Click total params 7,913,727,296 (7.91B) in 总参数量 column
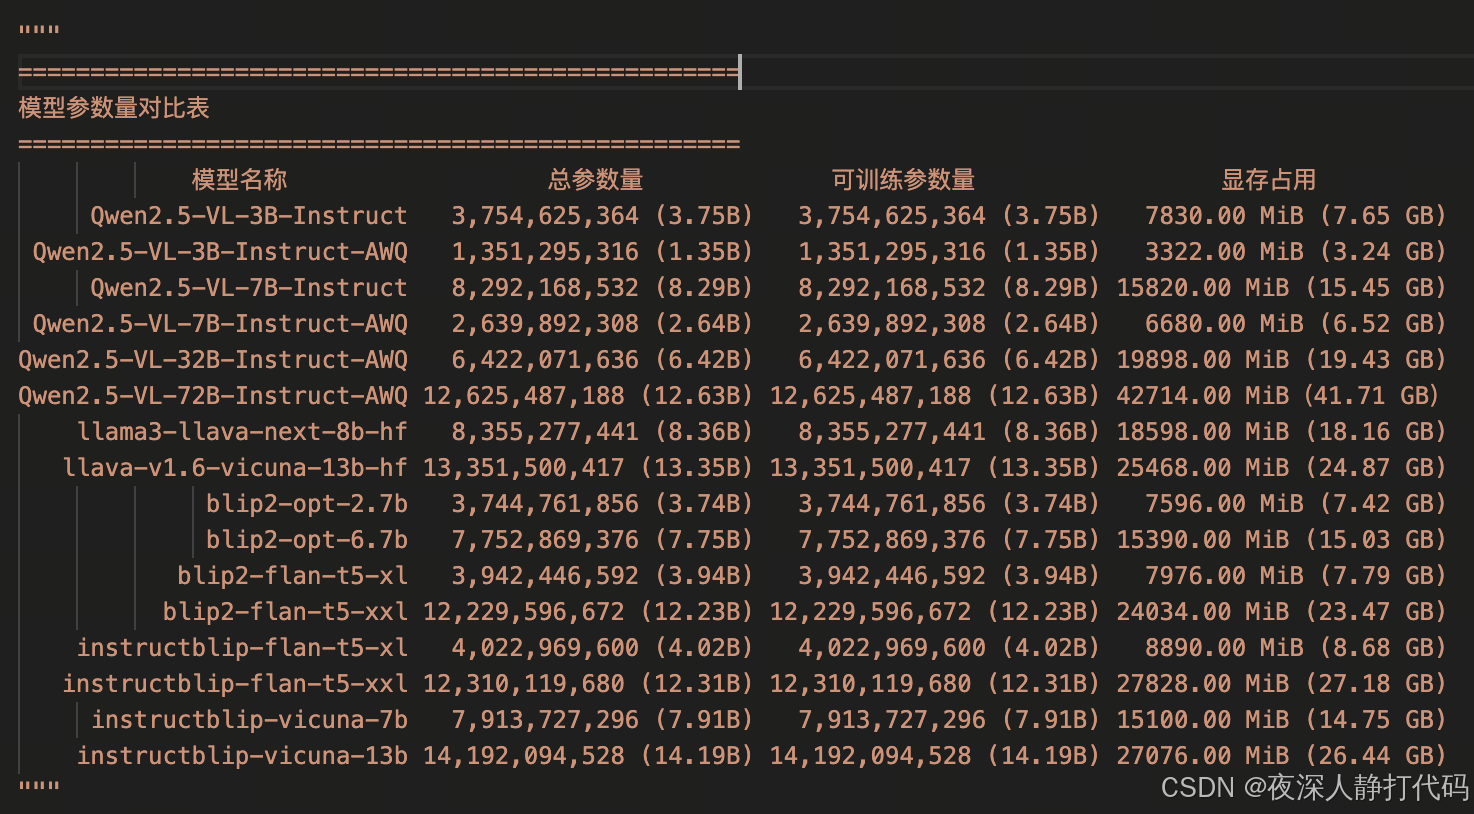 (x=602, y=720)
